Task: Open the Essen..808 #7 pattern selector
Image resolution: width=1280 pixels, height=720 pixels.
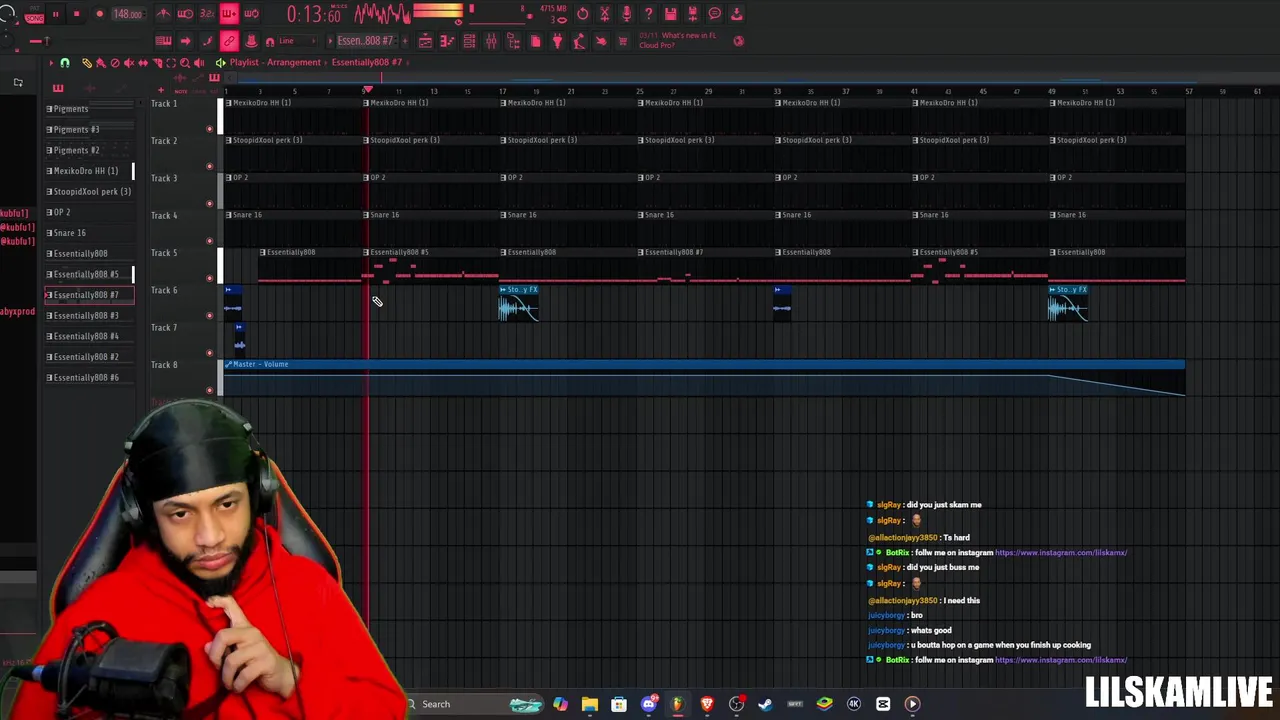Action: point(365,41)
